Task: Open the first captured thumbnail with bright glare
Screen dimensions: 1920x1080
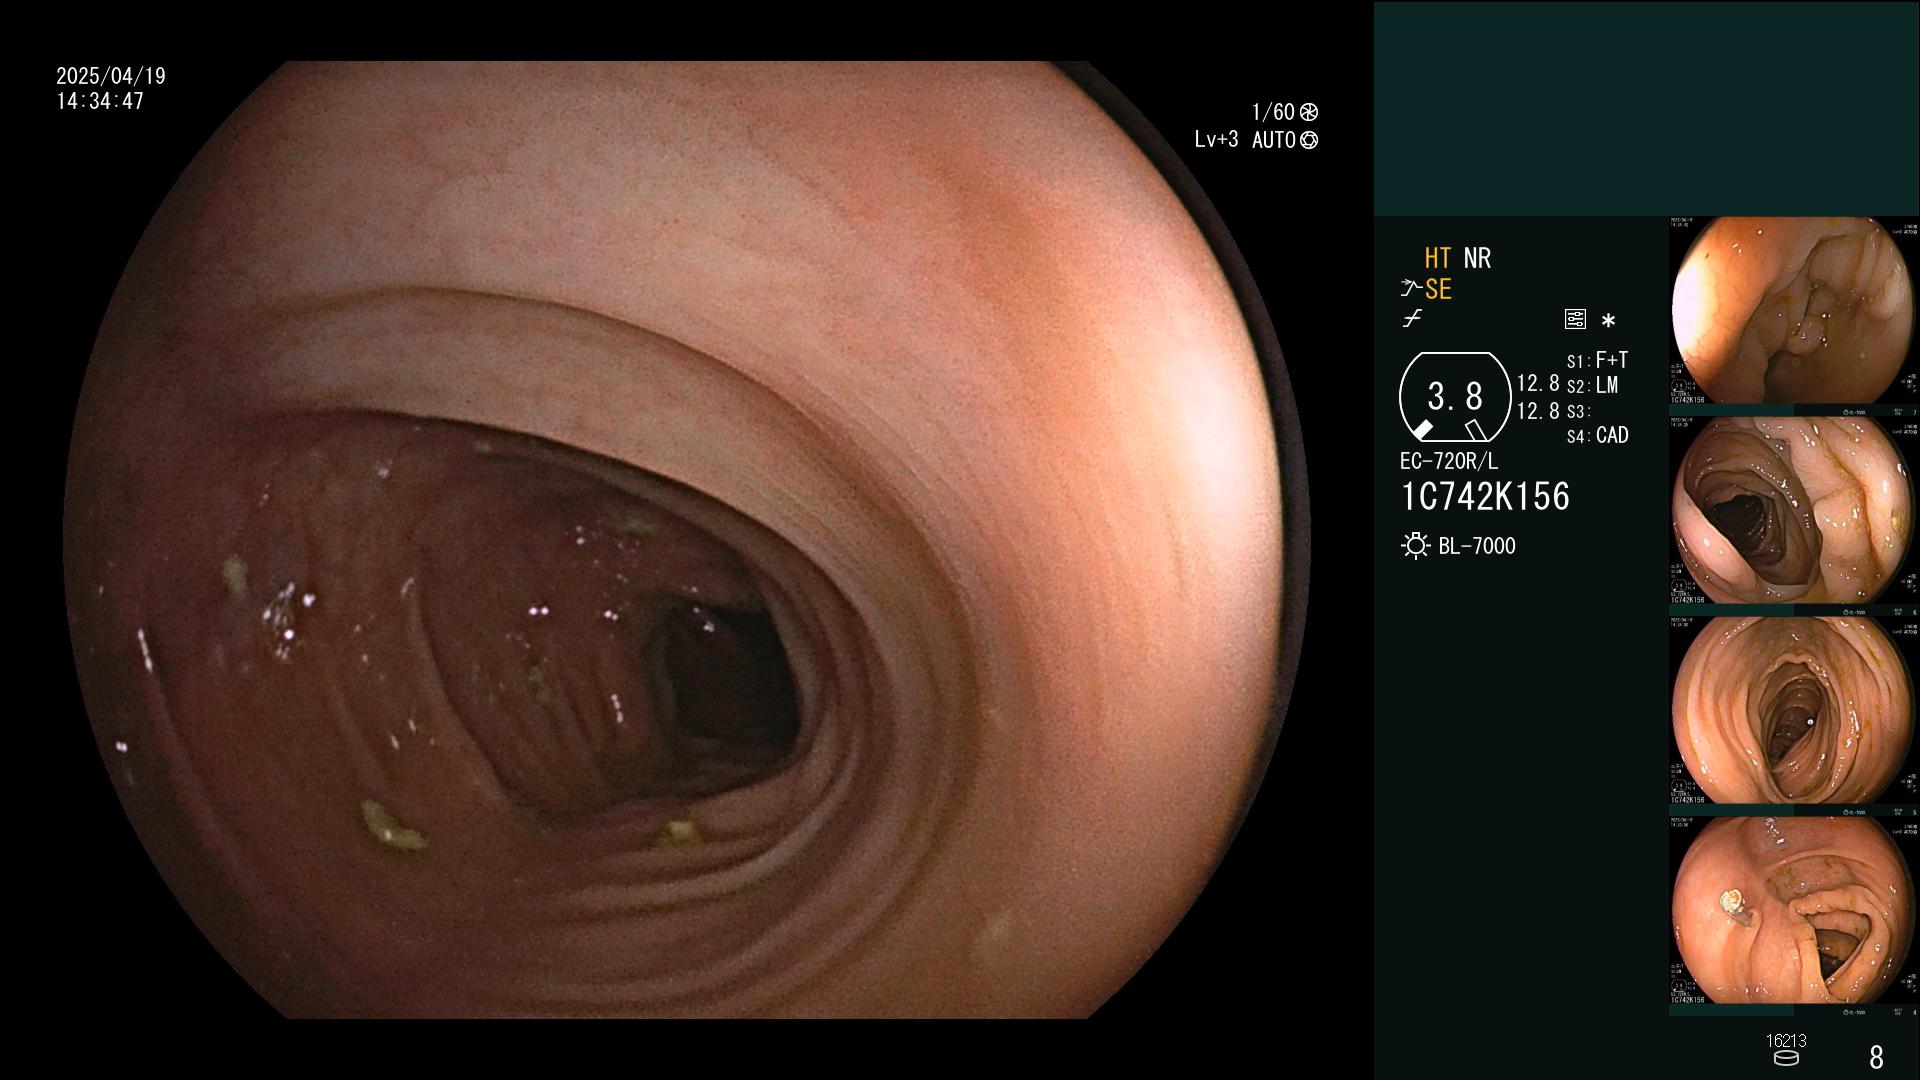Action: [1794, 311]
